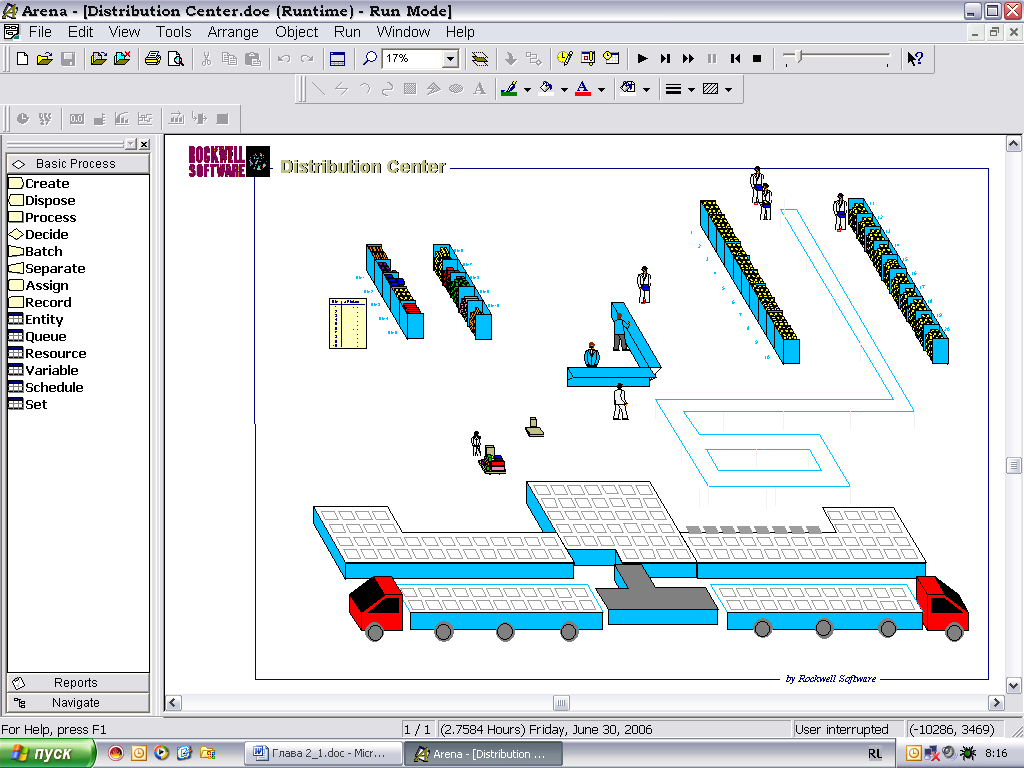Click the Context Help arrow icon

click(x=915, y=59)
